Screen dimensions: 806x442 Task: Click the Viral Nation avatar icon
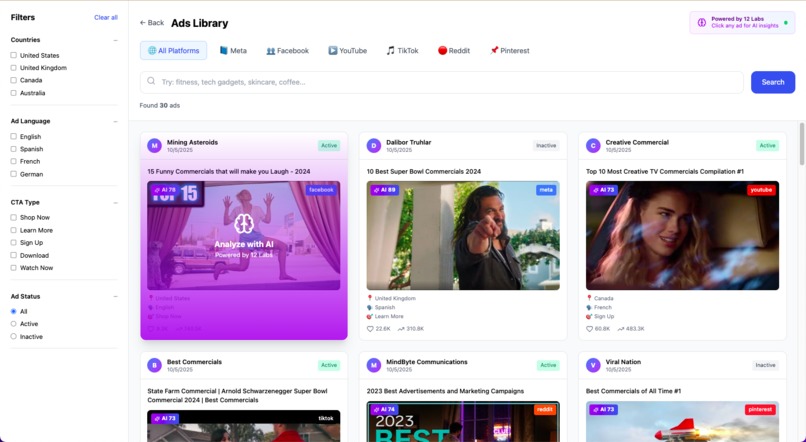593,365
